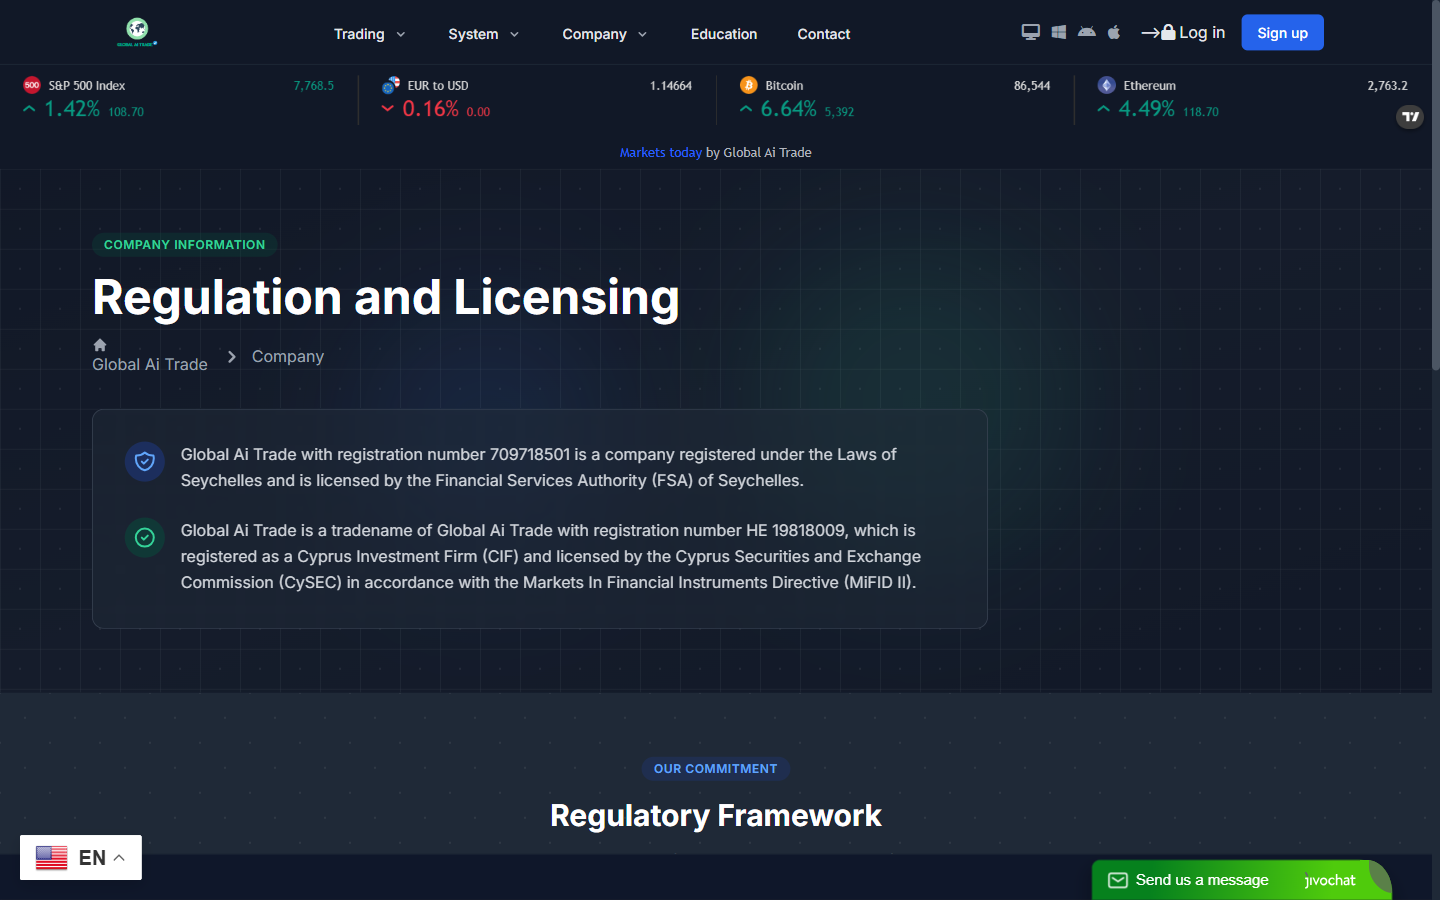Click the S&P 500 Index ticker
Screen dimensions: 1440x900
[179, 98]
